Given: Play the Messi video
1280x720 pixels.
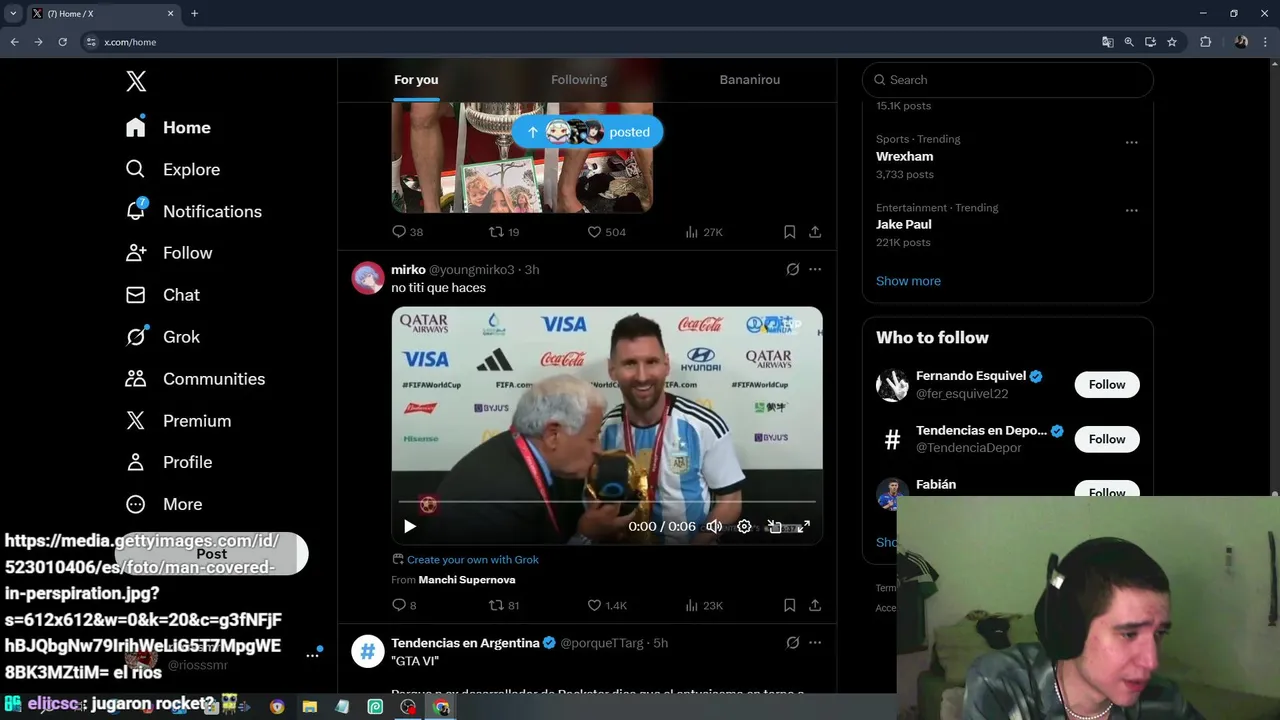Looking at the screenshot, I should [x=410, y=526].
